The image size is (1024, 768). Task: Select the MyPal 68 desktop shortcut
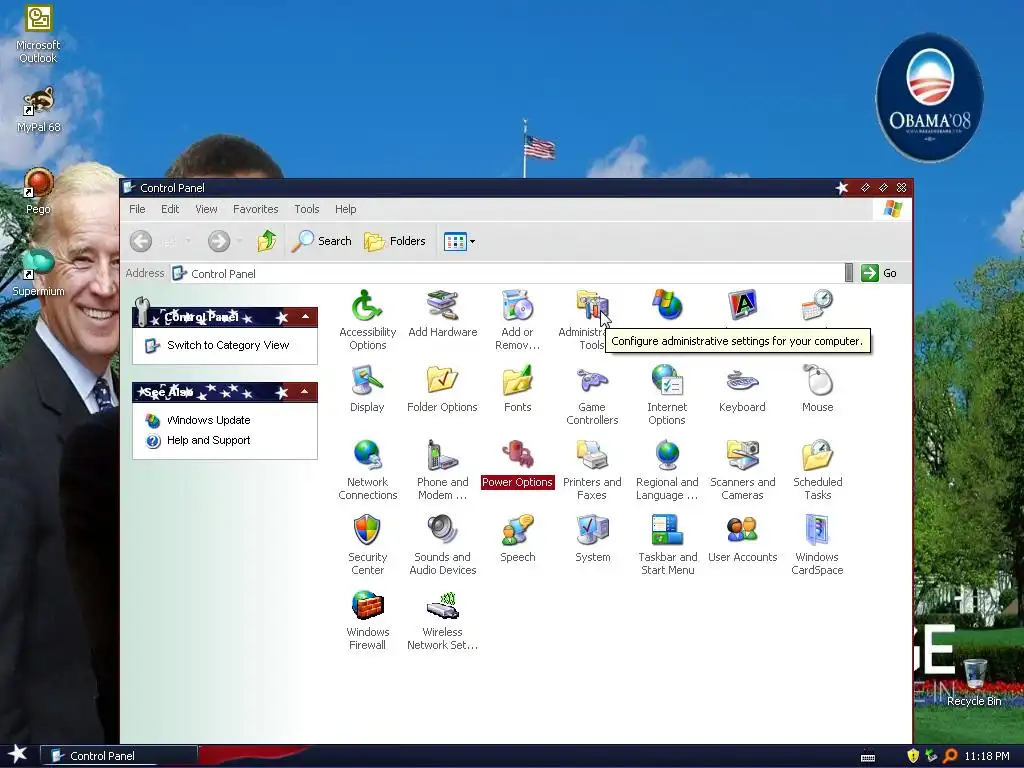[38, 110]
